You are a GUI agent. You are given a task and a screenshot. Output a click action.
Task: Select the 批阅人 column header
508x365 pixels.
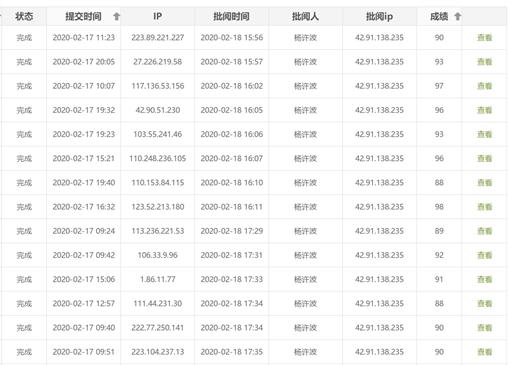coord(305,16)
